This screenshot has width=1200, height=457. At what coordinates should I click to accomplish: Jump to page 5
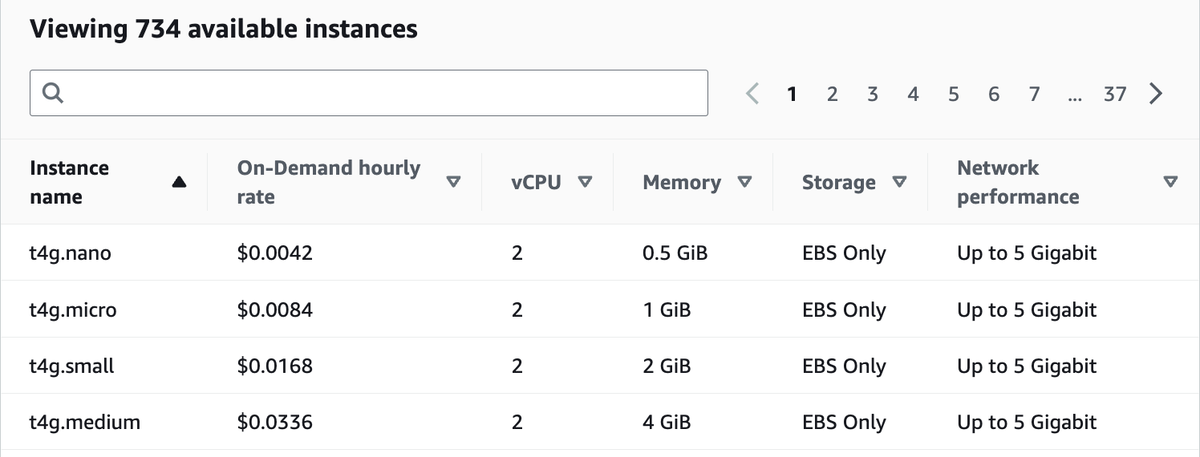[953, 94]
